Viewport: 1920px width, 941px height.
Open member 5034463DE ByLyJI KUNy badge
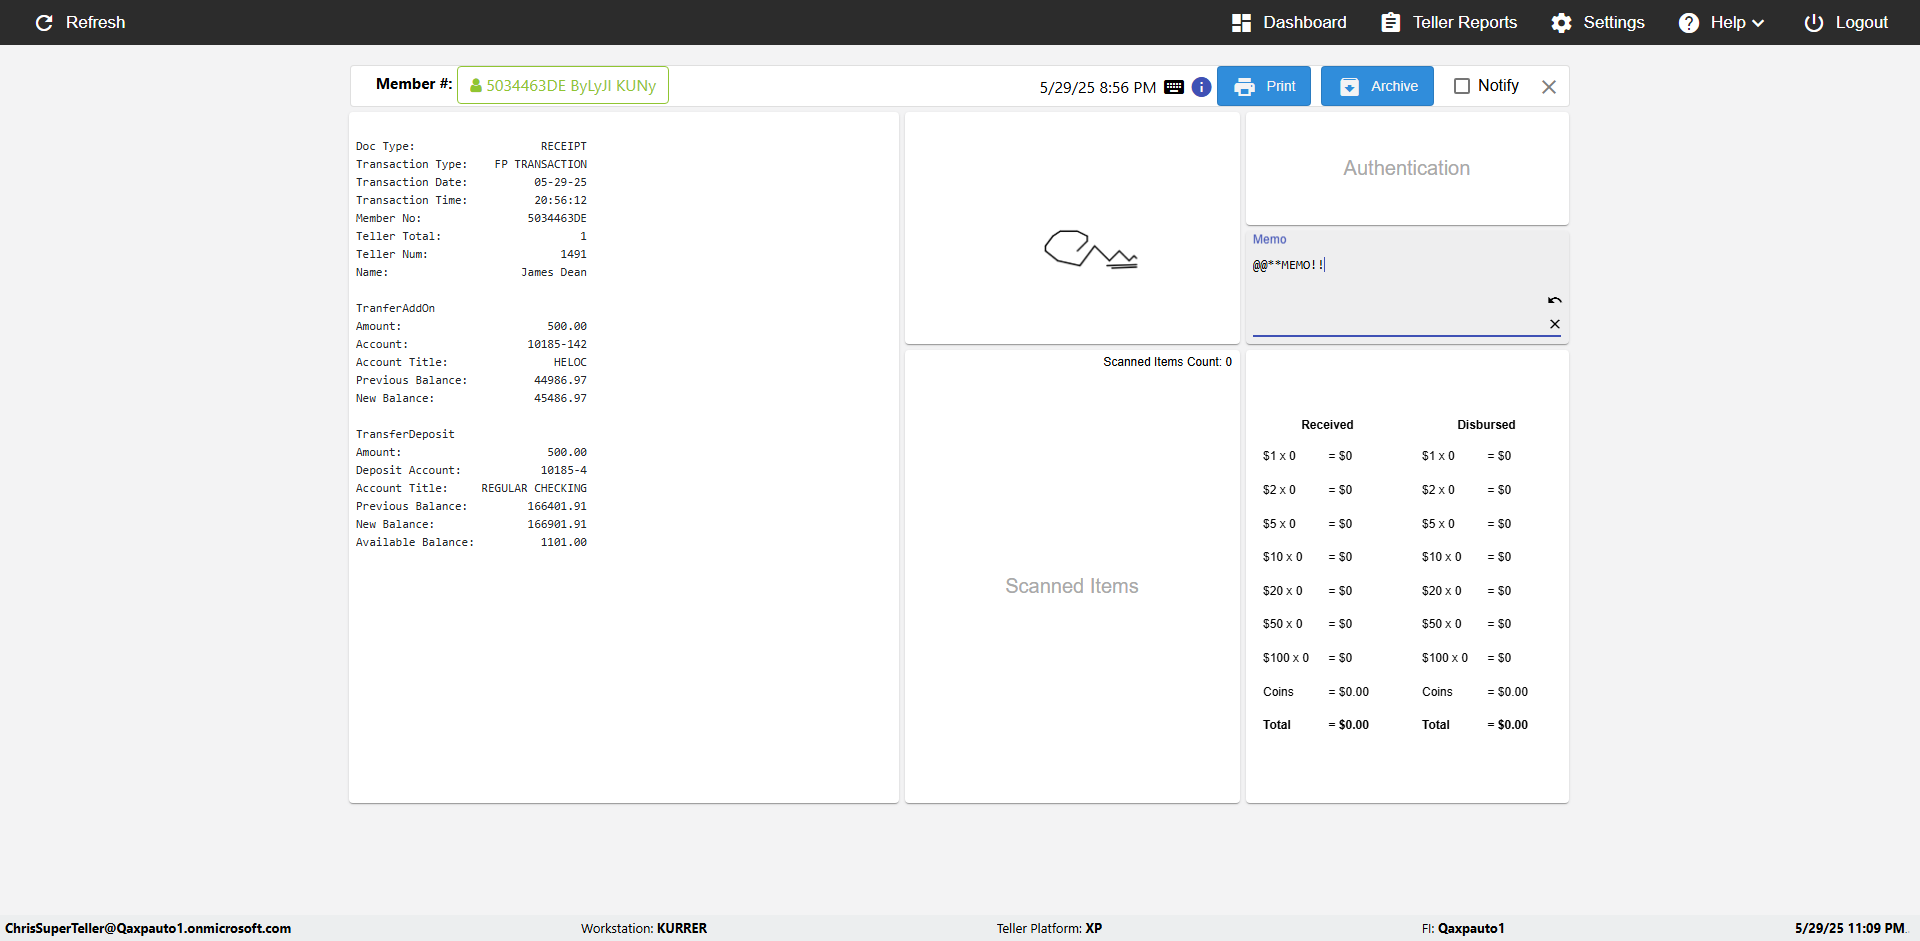click(x=563, y=86)
